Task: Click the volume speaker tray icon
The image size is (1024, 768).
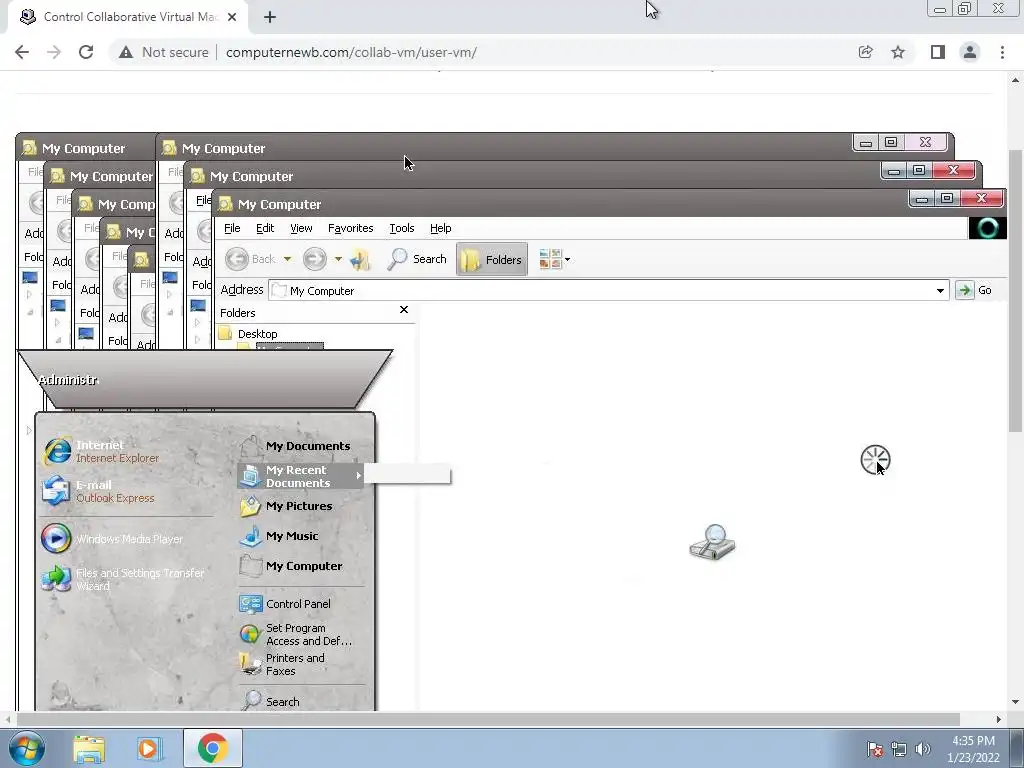Action: [x=923, y=749]
